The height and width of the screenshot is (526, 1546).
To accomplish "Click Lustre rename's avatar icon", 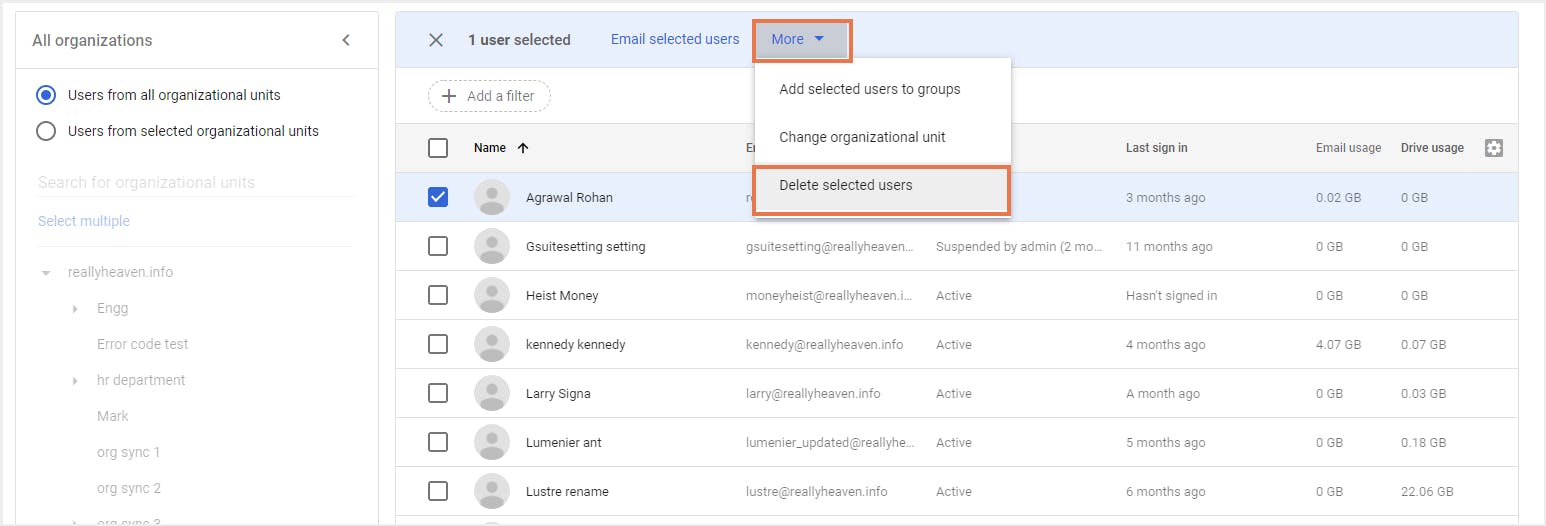I will [491, 491].
